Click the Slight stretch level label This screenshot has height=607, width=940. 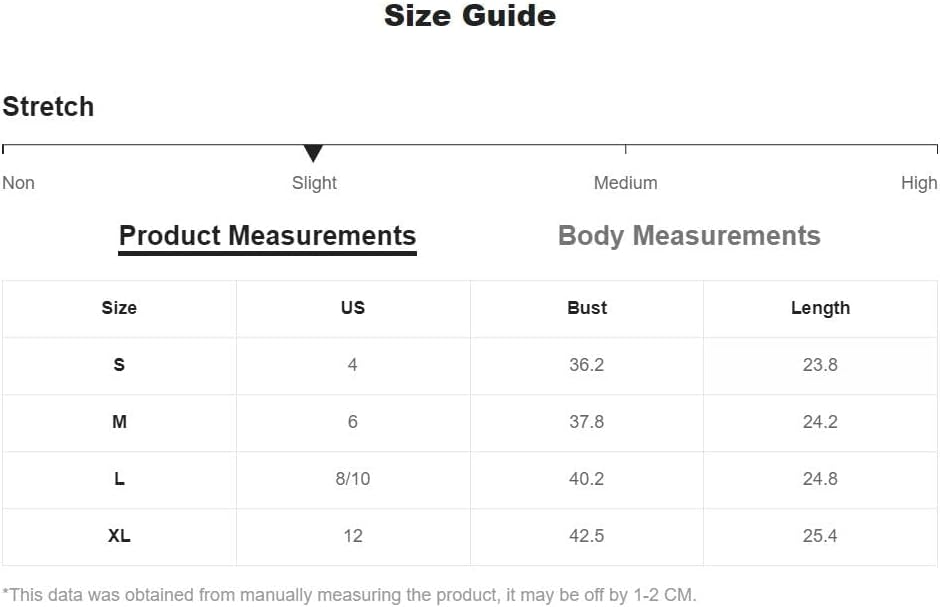click(314, 183)
